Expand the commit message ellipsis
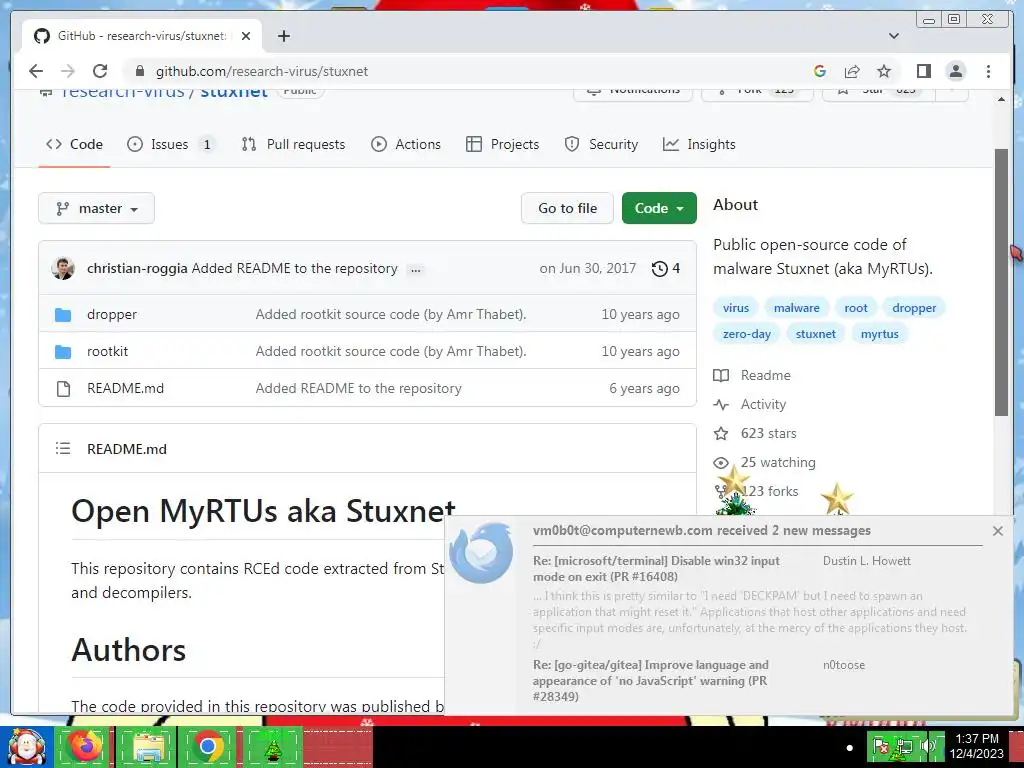The height and width of the screenshot is (768, 1024). coord(415,269)
